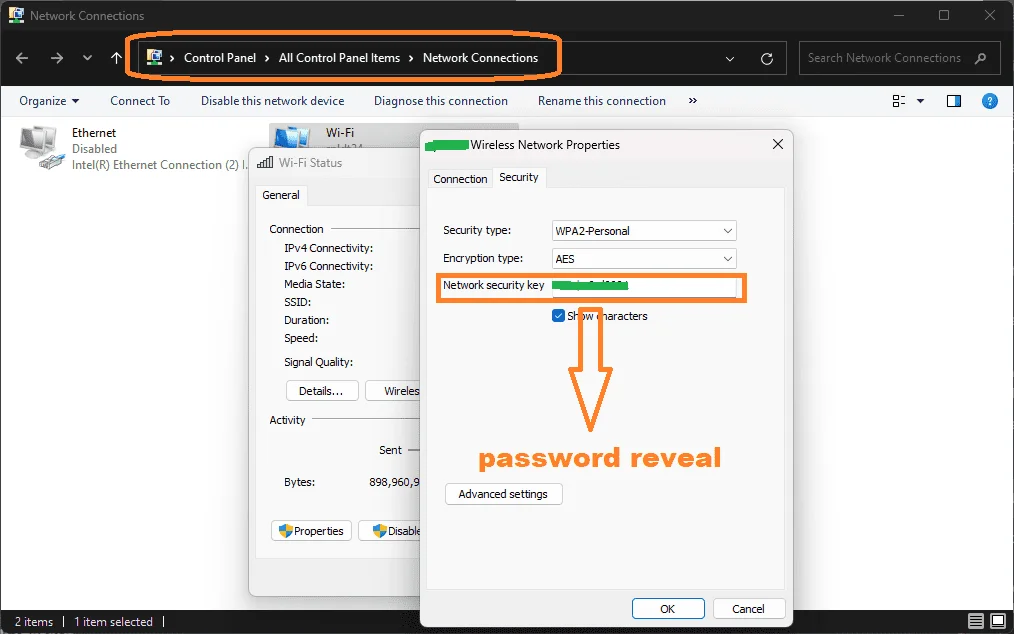The height and width of the screenshot is (634, 1014).
Task: Open Advanced settings
Action: pyautogui.click(x=504, y=494)
